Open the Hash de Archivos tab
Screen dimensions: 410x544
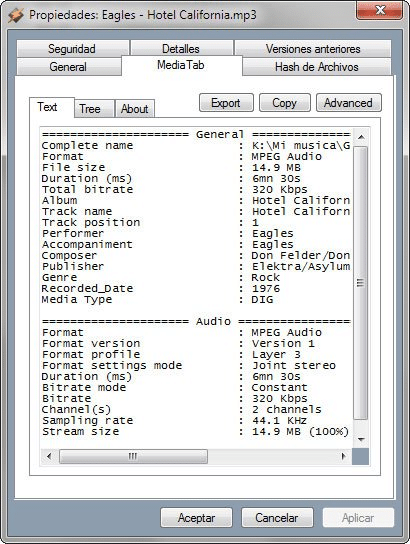(x=316, y=67)
